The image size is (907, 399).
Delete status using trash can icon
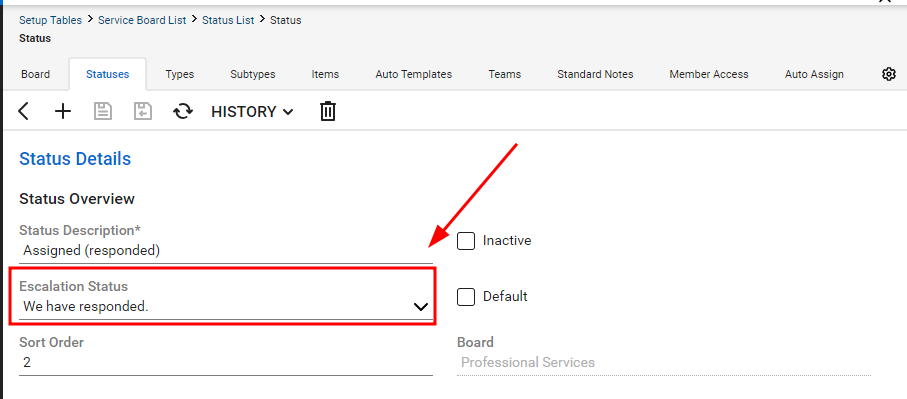(327, 111)
